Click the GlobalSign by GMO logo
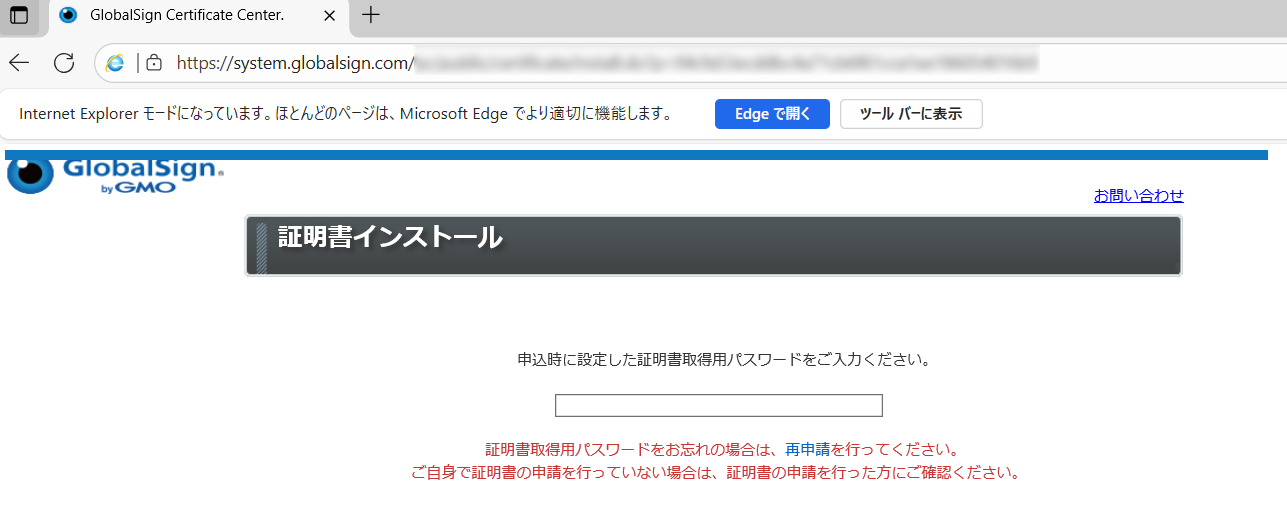Image resolution: width=1287 pixels, height=512 pixels. click(x=115, y=173)
